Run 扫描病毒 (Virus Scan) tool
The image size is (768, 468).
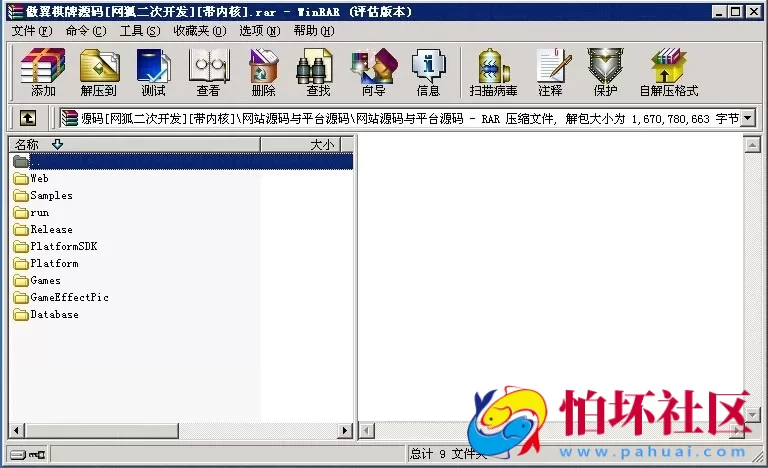(493, 71)
